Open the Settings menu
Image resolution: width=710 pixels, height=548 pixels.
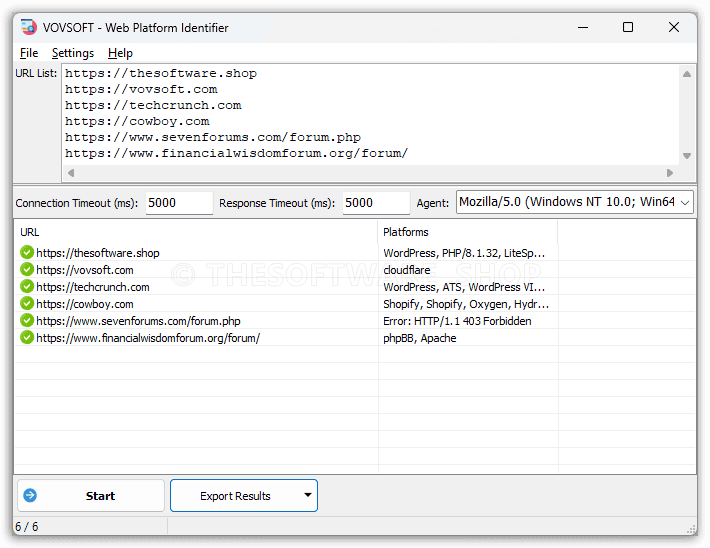click(x=72, y=53)
